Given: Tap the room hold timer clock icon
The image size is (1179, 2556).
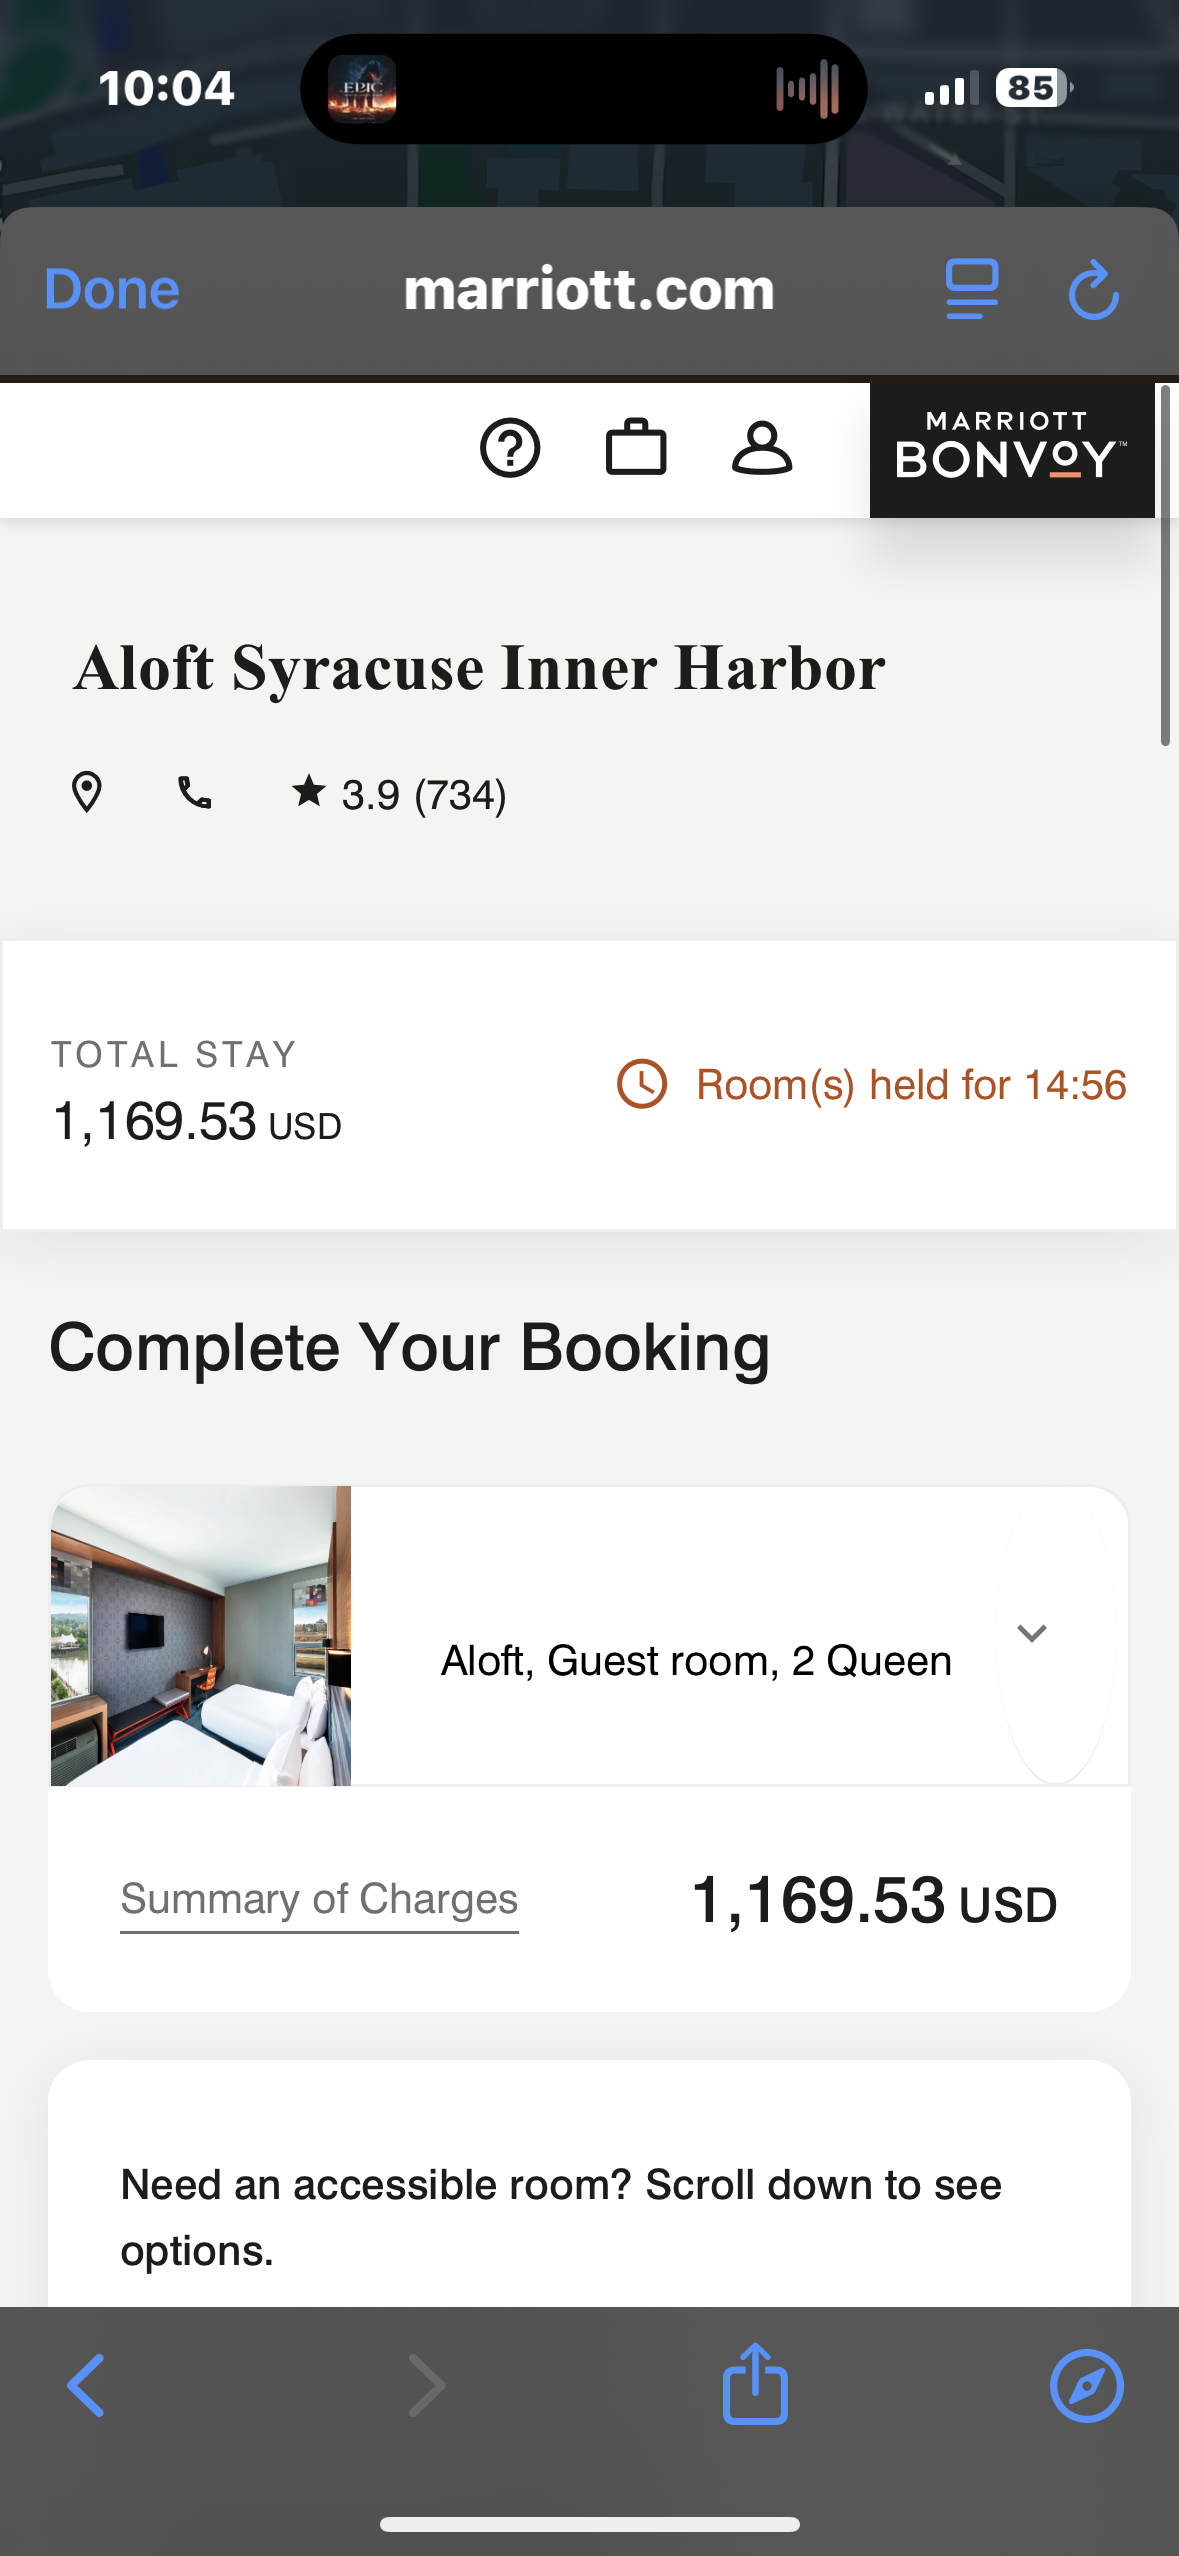Looking at the screenshot, I should (x=642, y=1084).
